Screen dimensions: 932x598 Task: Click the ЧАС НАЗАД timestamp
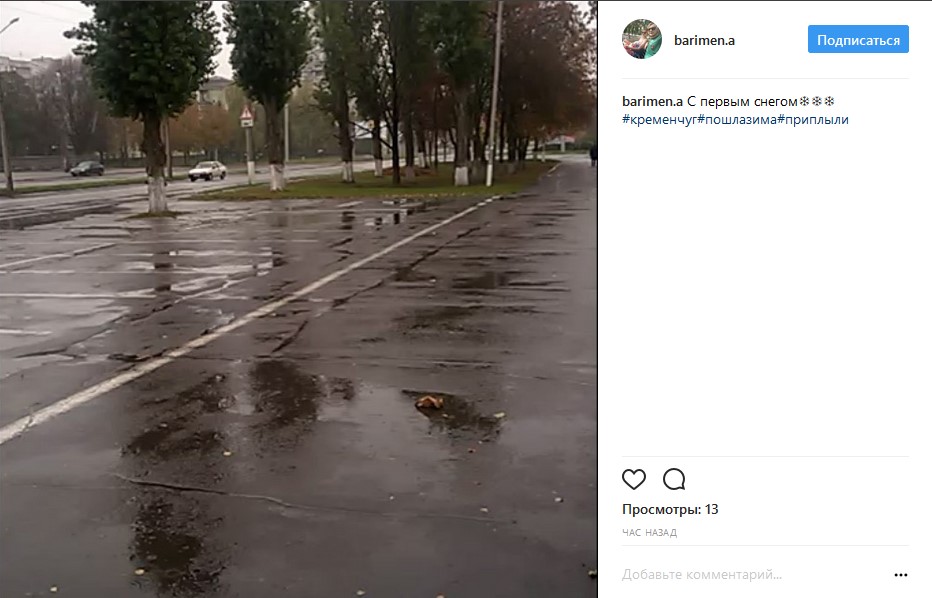coord(649,533)
